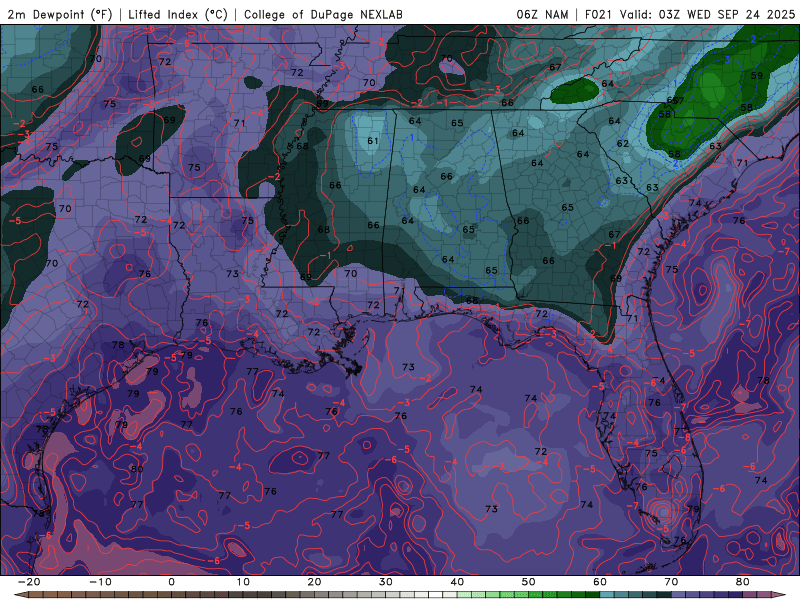800x600 pixels.
Task: Click the 30 label on the color scale
Action: click(x=386, y=582)
